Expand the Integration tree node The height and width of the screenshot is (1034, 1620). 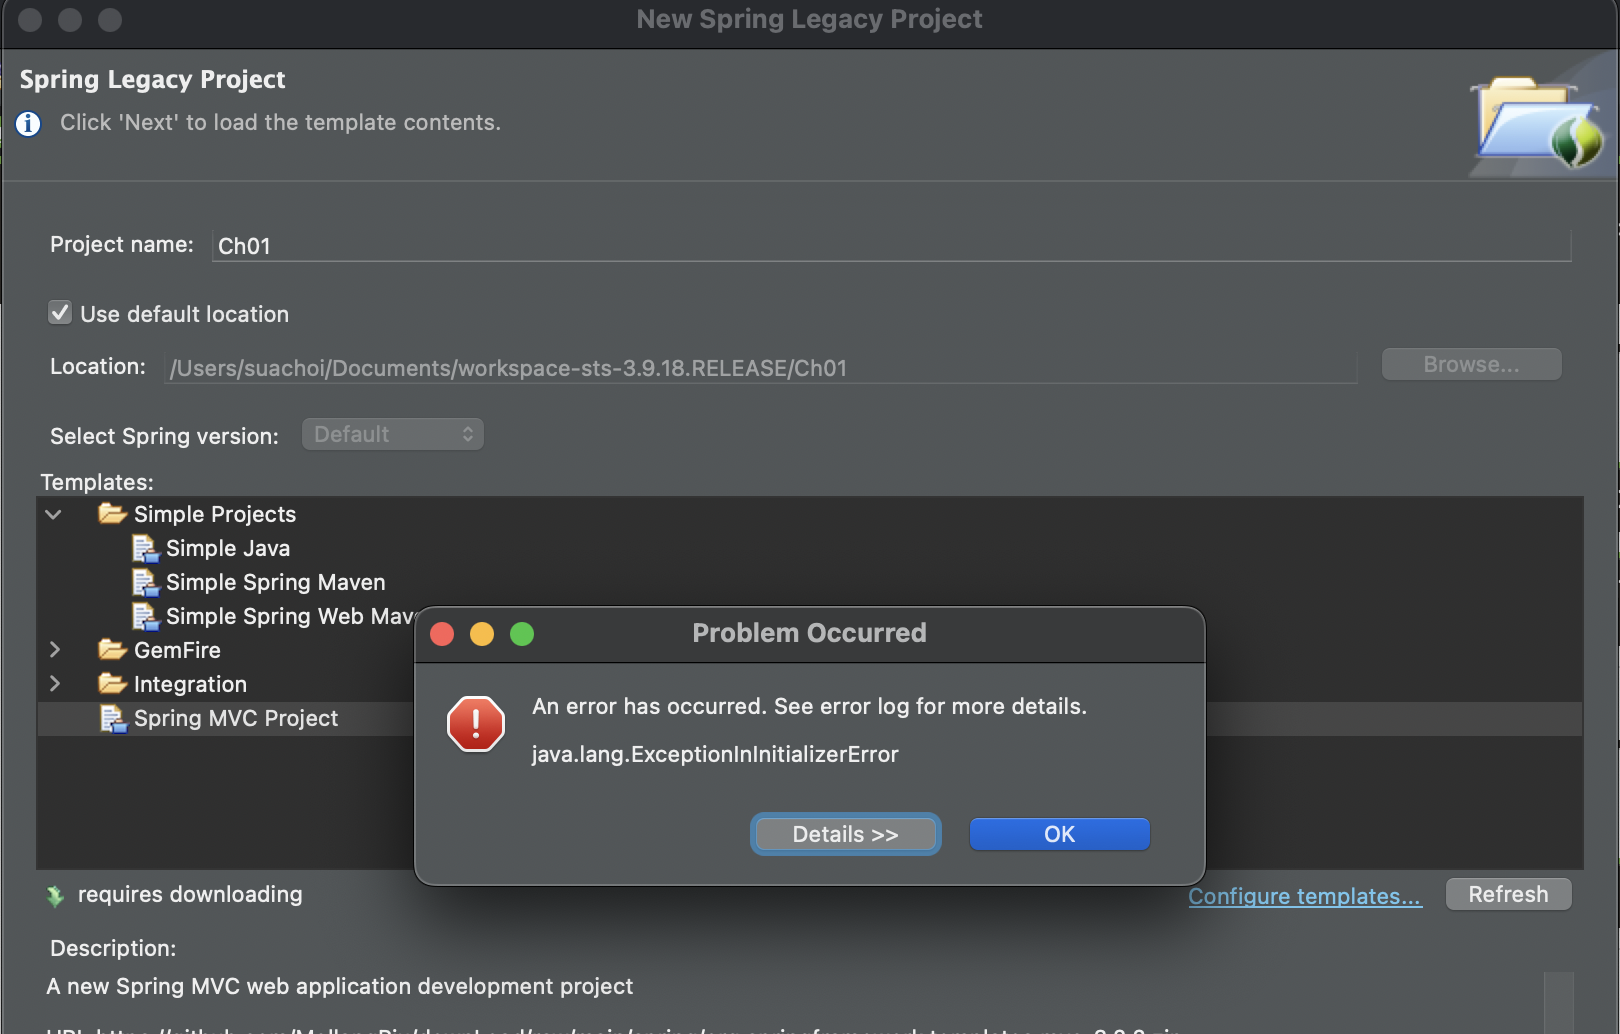(55, 684)
